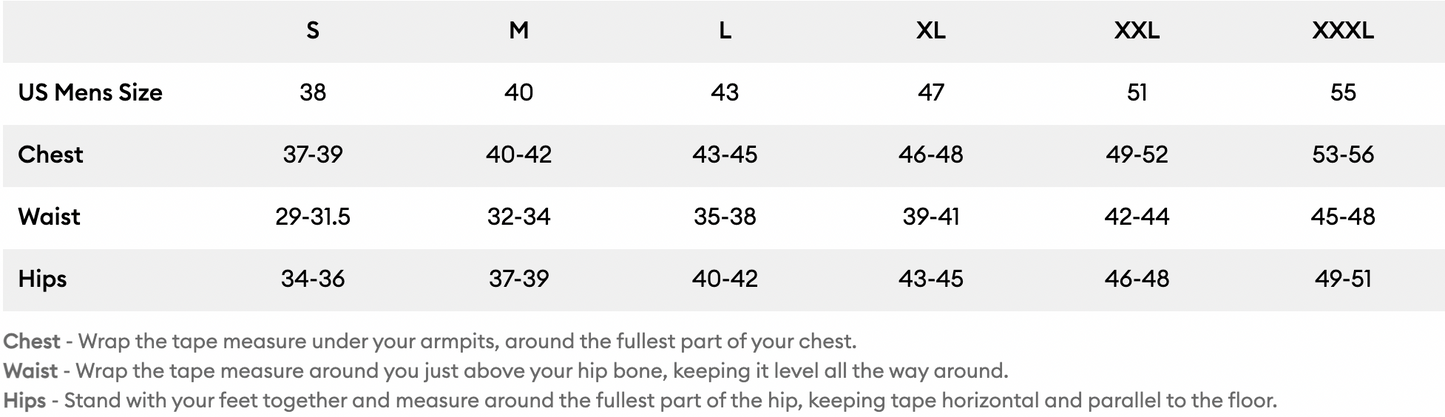Image resolution: width=1445 pixels, height=417 pixels.
Task: Click the L size column header
Action: (x=725, y=31)
